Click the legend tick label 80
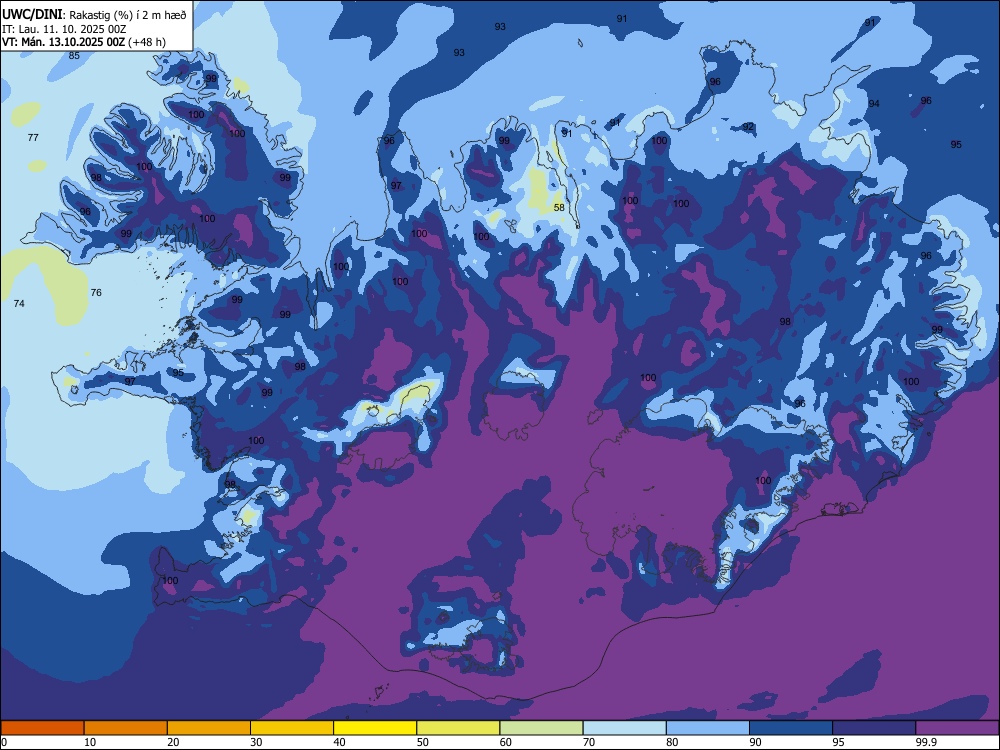This screenshot has height=750, width=1000. point(672,742)
